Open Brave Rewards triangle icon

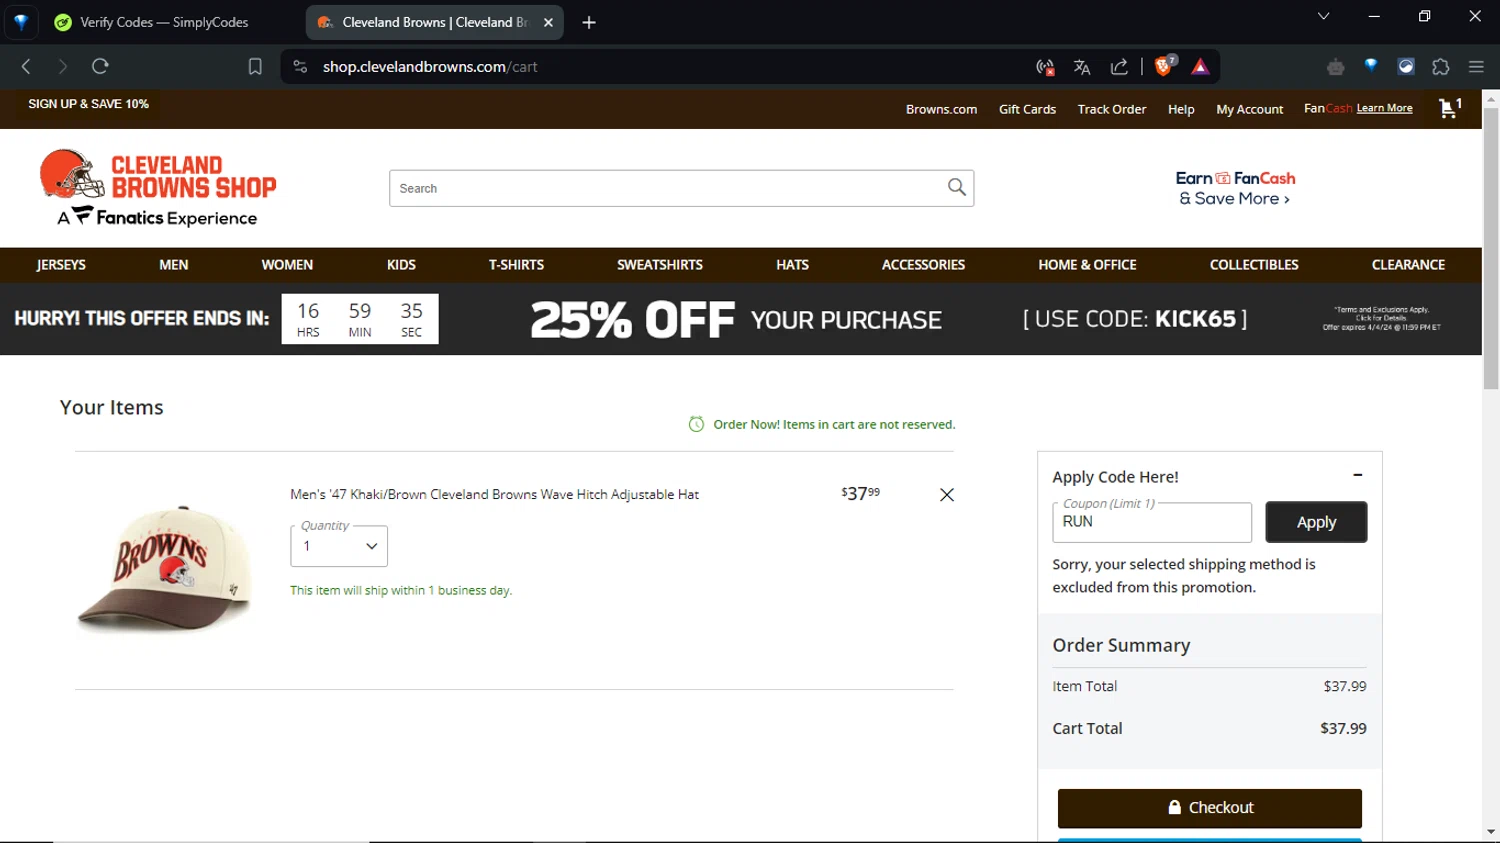pyautogui.click(x=1200, y=67)
